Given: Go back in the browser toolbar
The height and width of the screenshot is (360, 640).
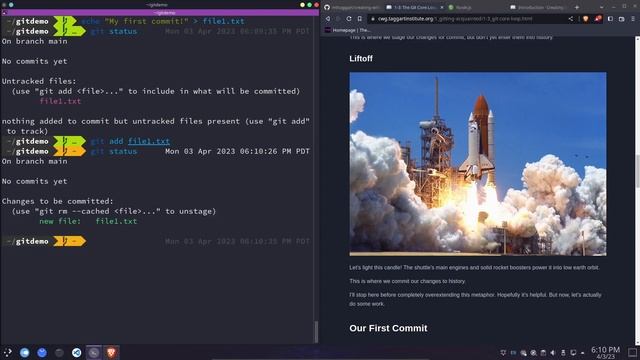Looking at the screenshot, I should (327, 19).
